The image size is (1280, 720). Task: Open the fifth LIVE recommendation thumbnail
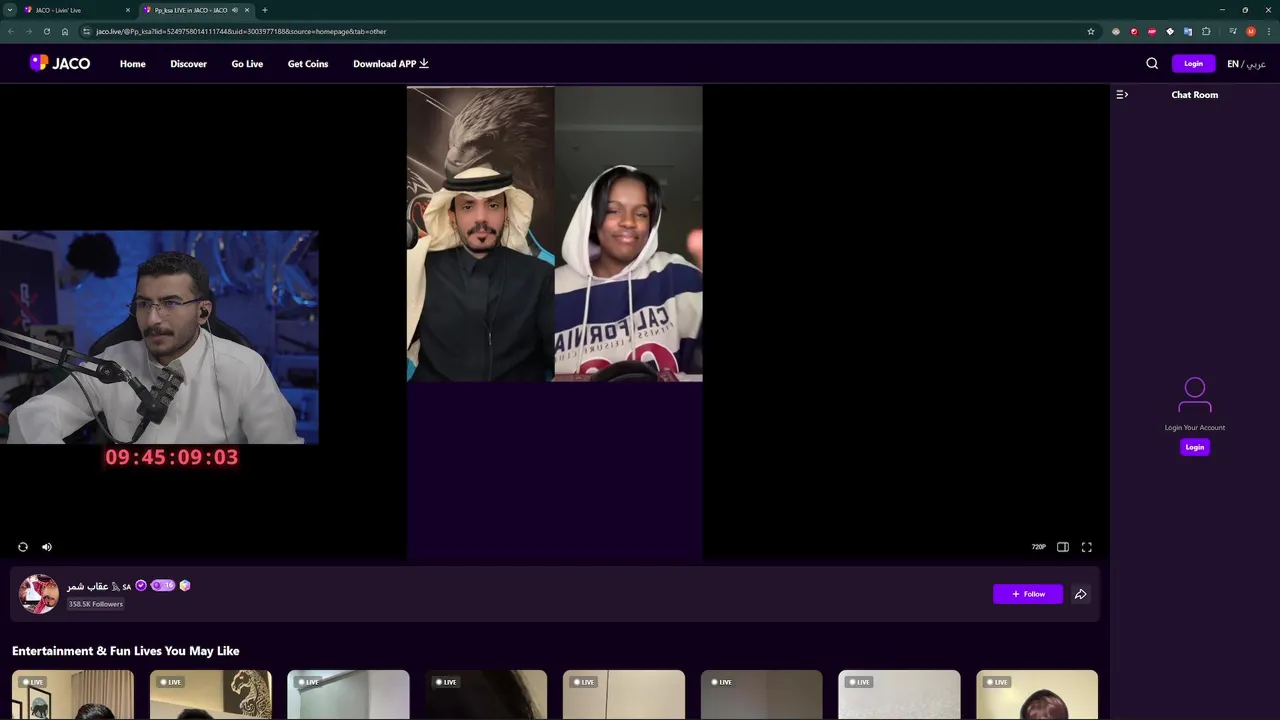pos(624,695)
